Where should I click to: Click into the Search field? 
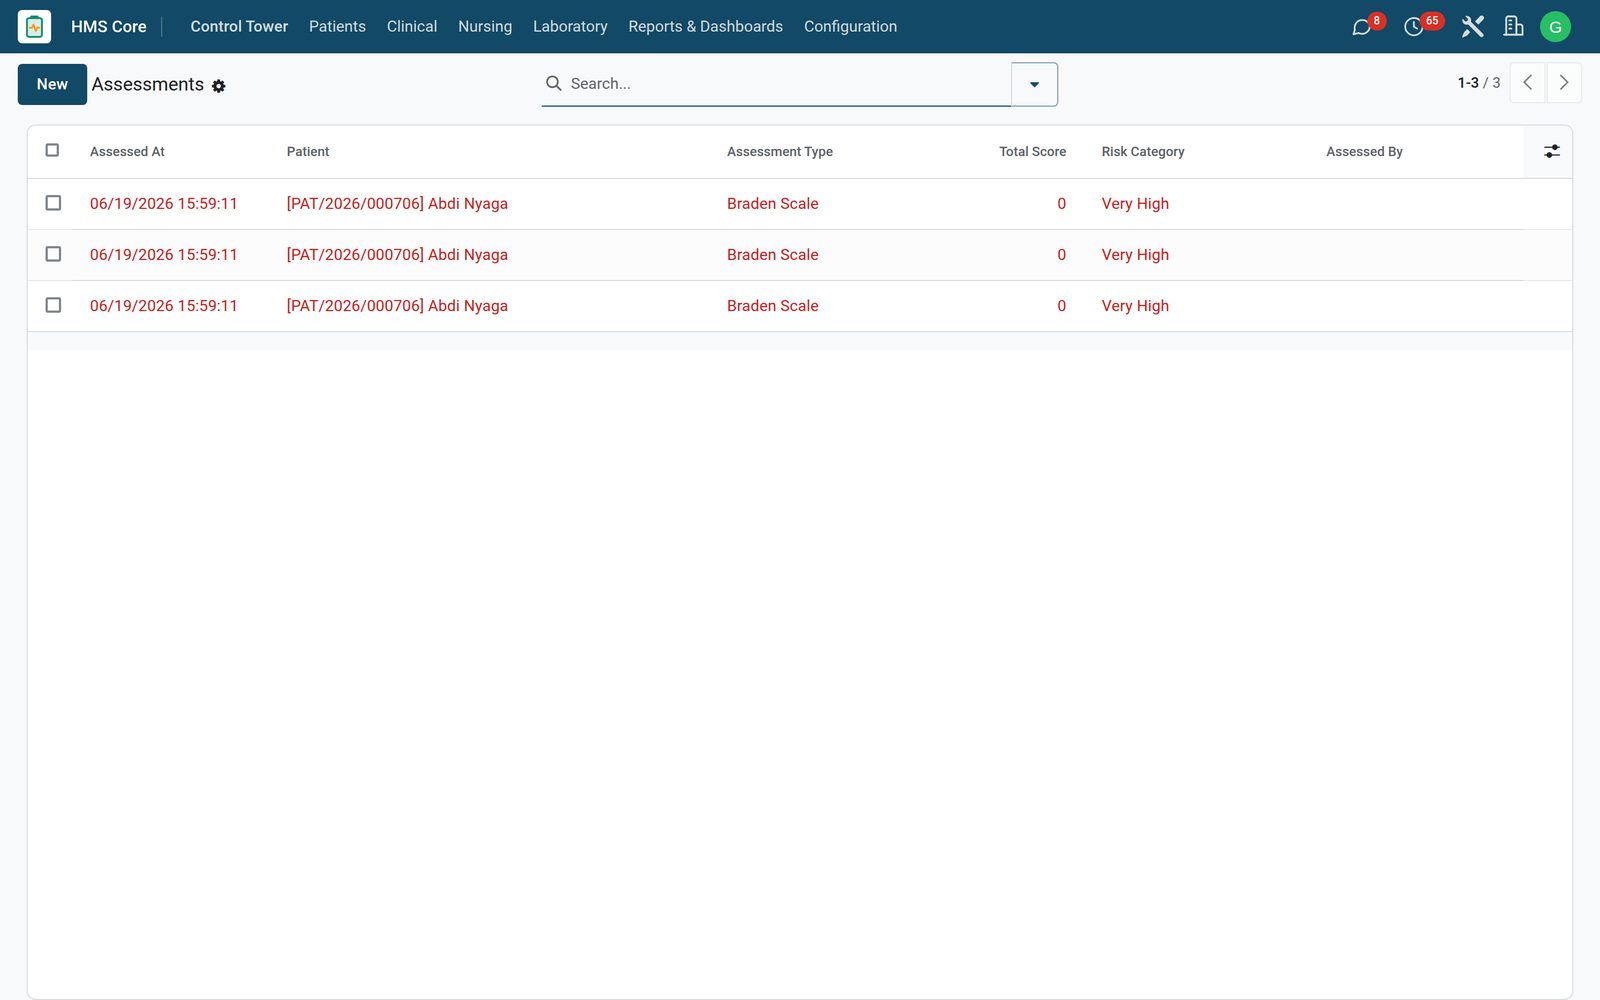788,84
